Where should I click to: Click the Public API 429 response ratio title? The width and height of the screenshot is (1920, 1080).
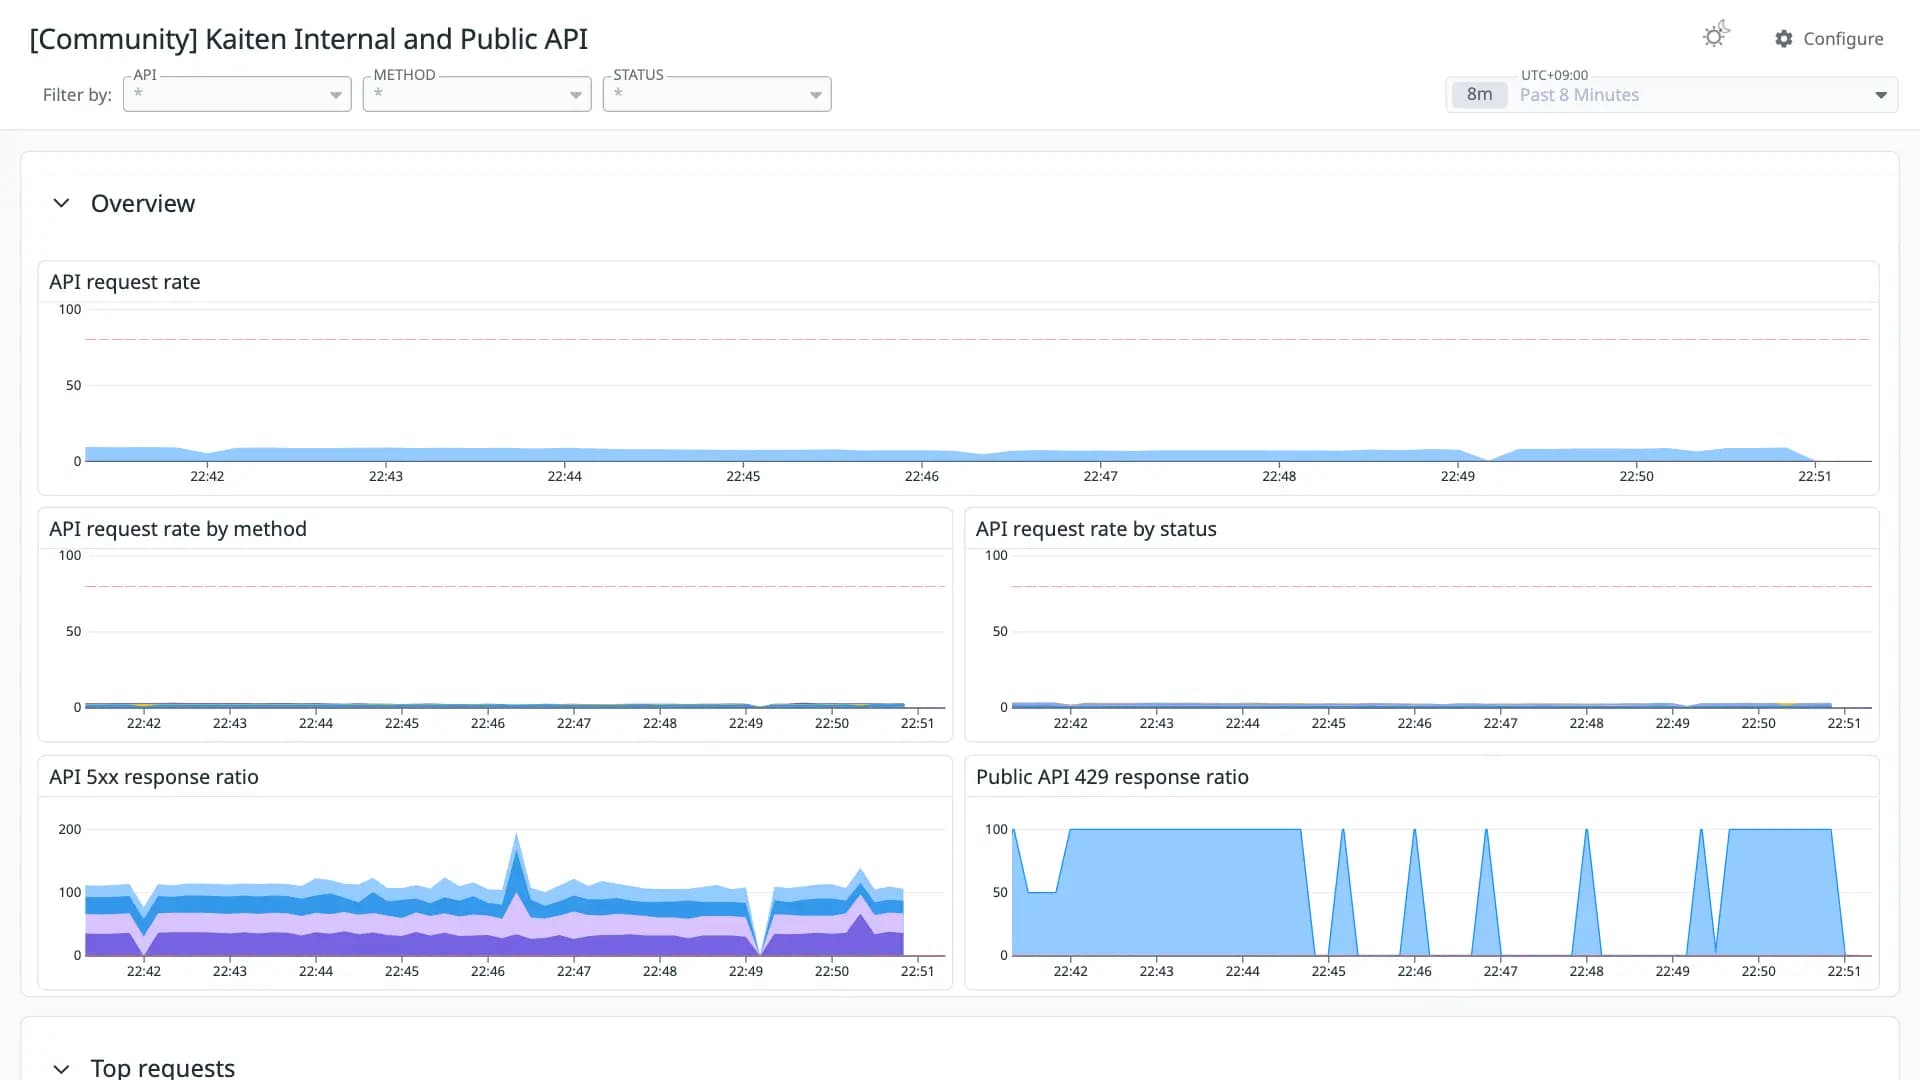pos(1112,777)
